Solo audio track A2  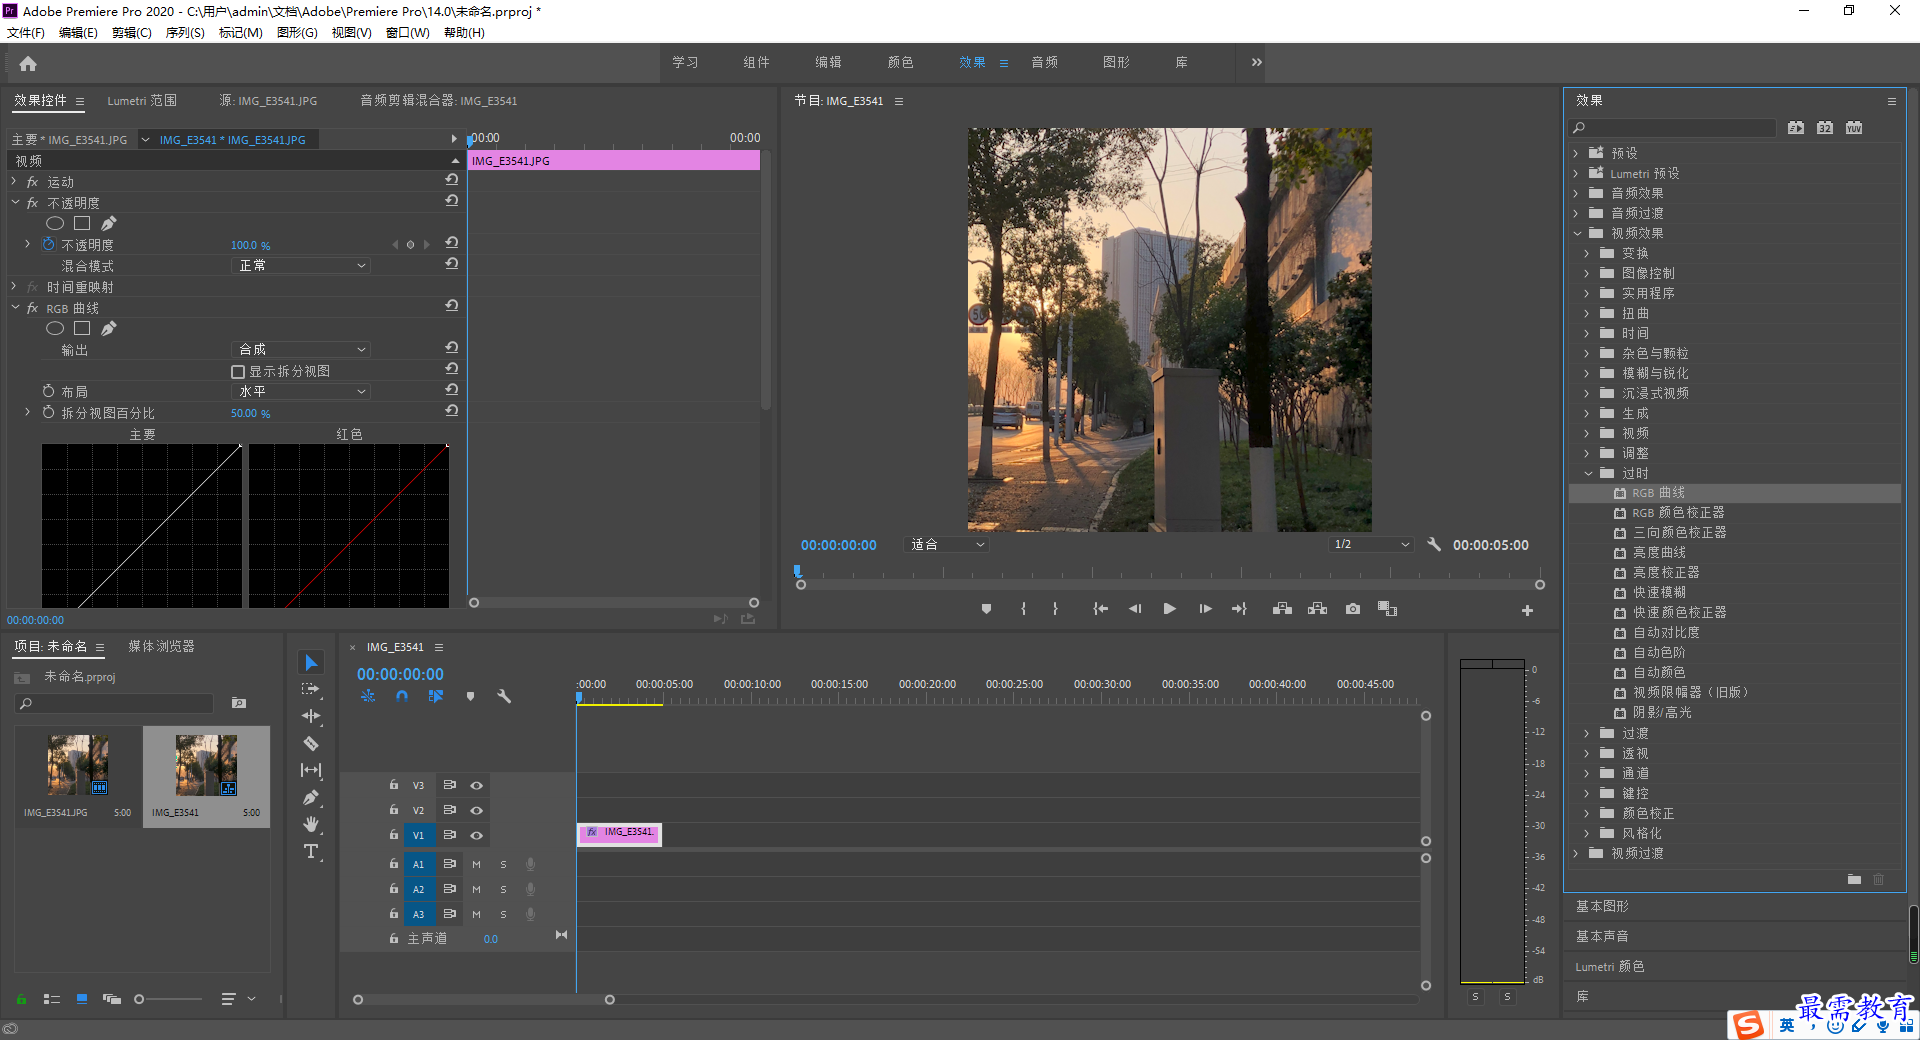(x=503, y=889)
